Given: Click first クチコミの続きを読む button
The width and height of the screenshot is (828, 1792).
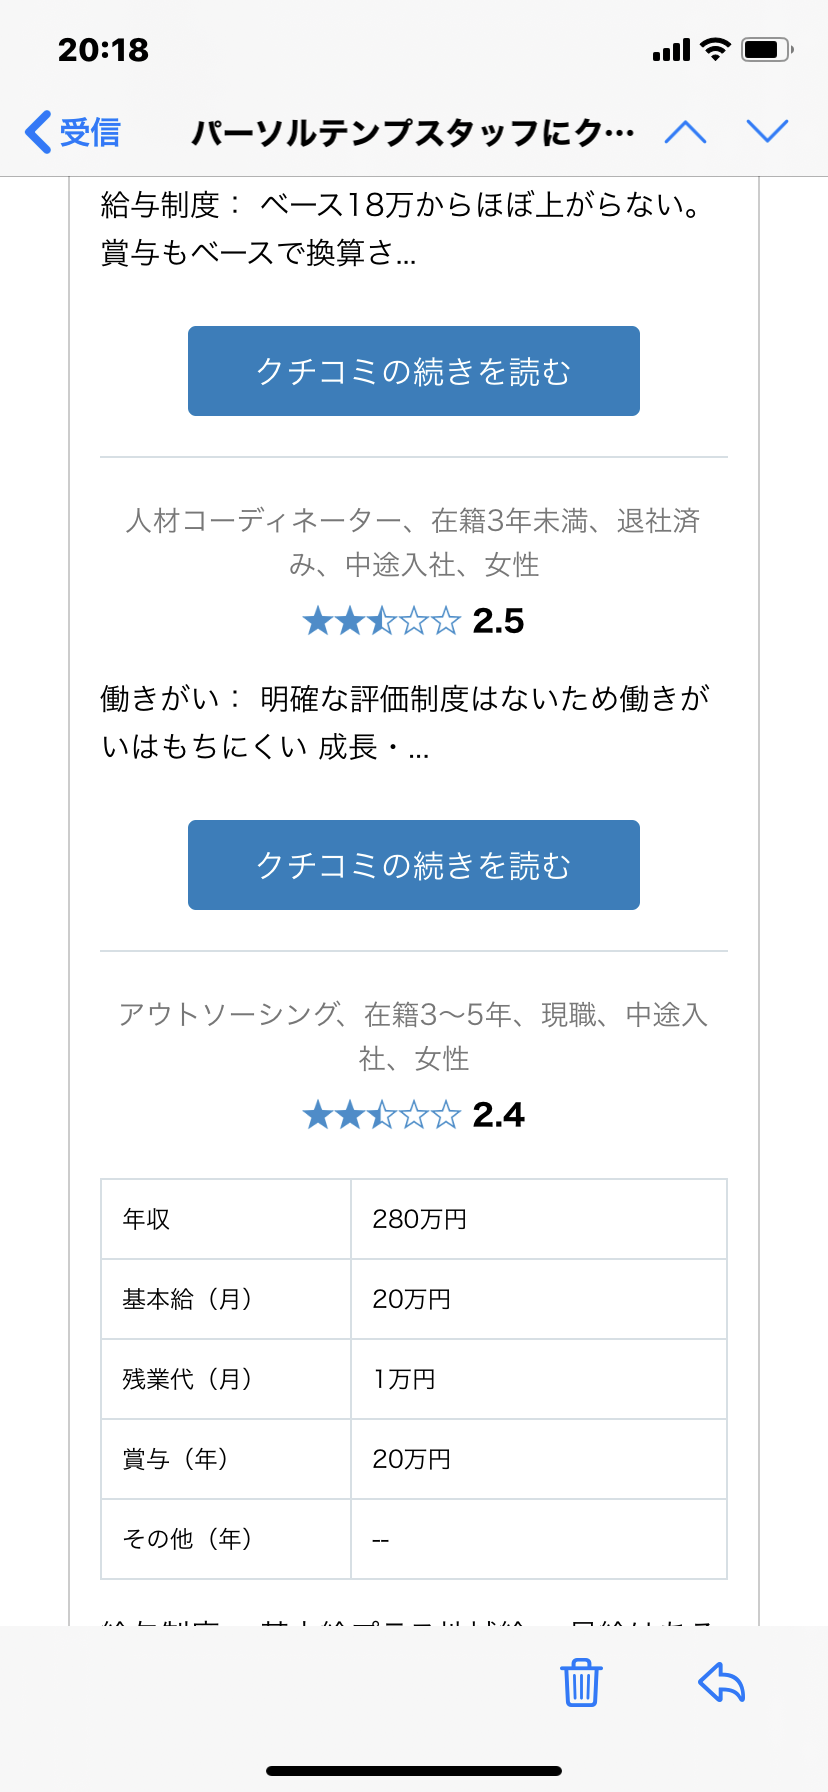Looking at the screenshot, I should click(414, 371).
